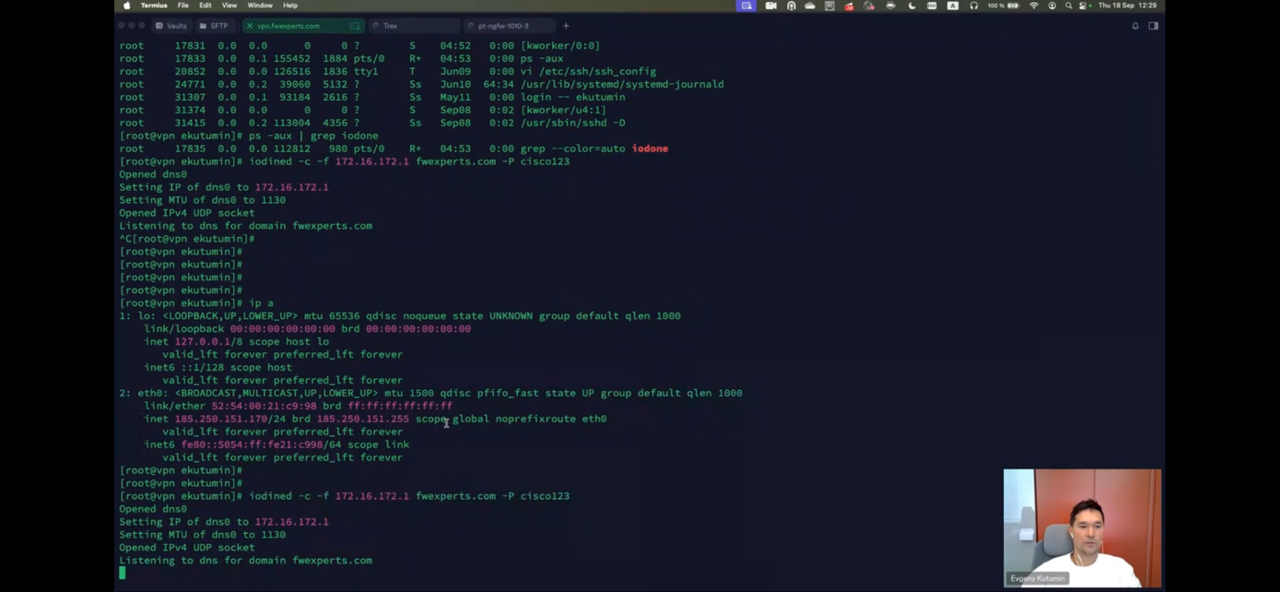Viewport: 1280px width, 592px height.
Task: Open the Apple menu
Action: point(126,6)
